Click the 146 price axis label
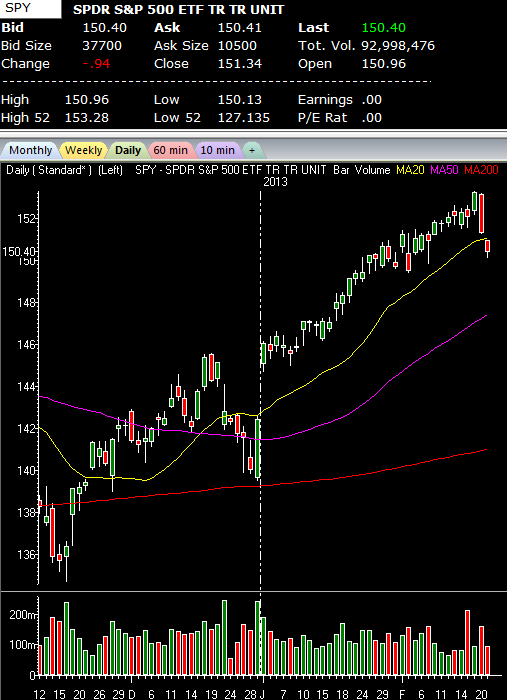 27,345
